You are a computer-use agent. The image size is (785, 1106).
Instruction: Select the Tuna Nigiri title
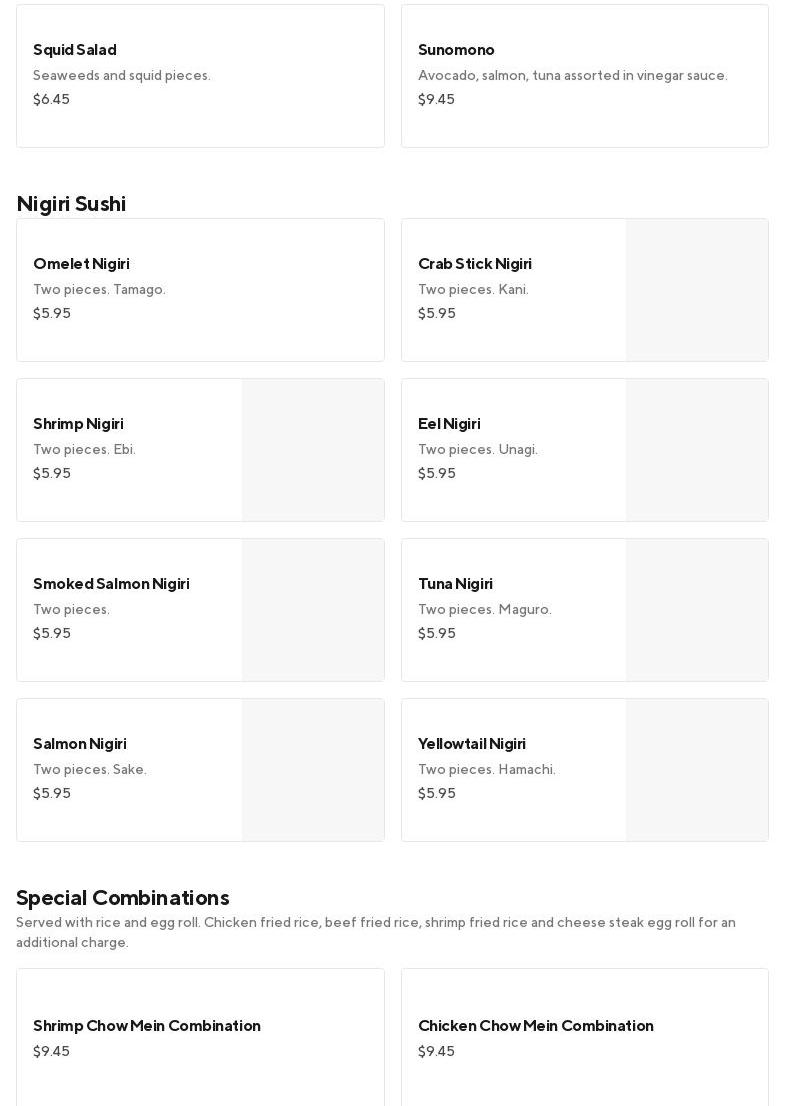tap(455, 584)
